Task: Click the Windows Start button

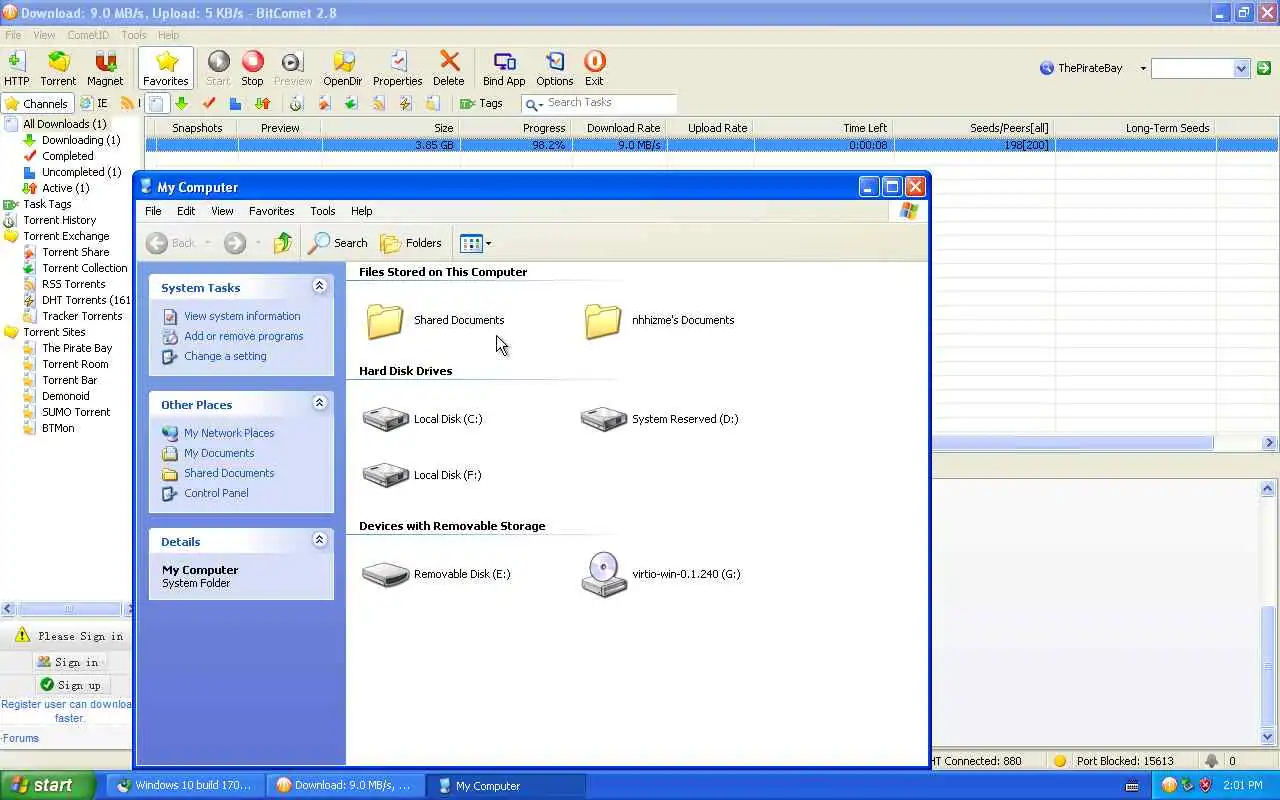Action: tap(47, 785)
